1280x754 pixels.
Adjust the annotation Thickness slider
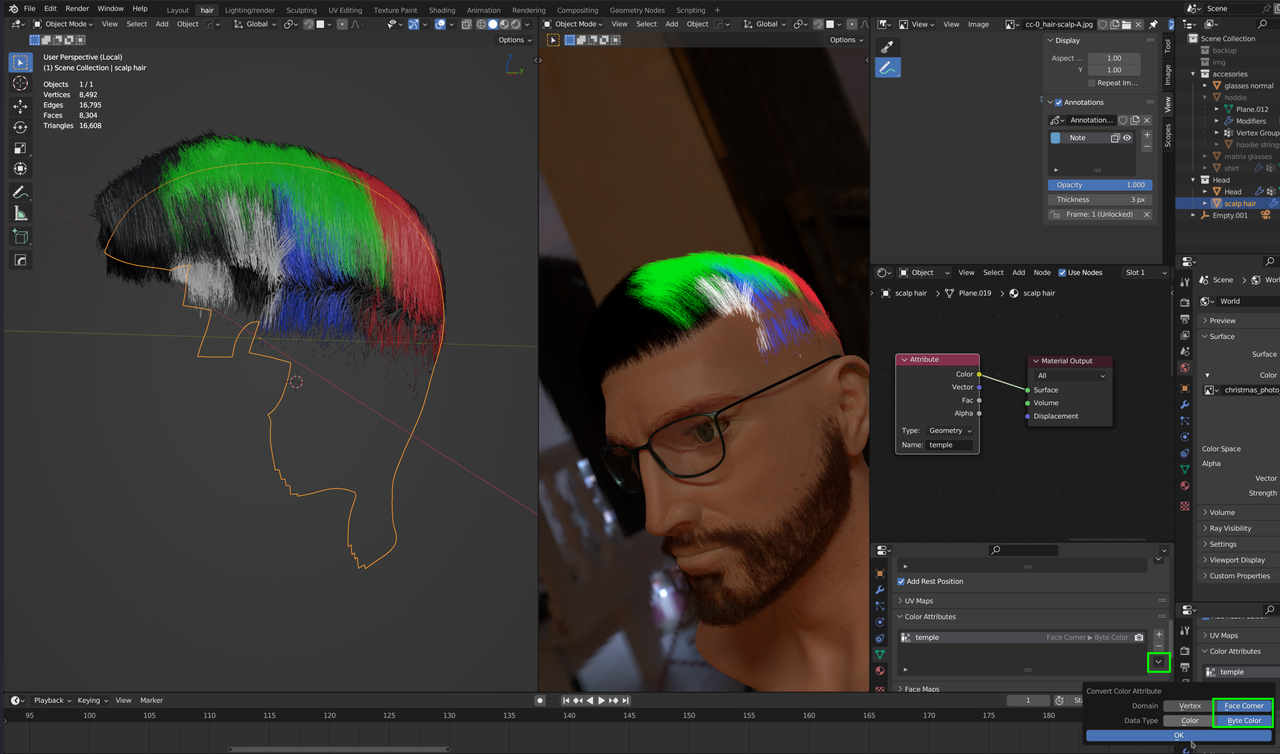(1100, 200)
